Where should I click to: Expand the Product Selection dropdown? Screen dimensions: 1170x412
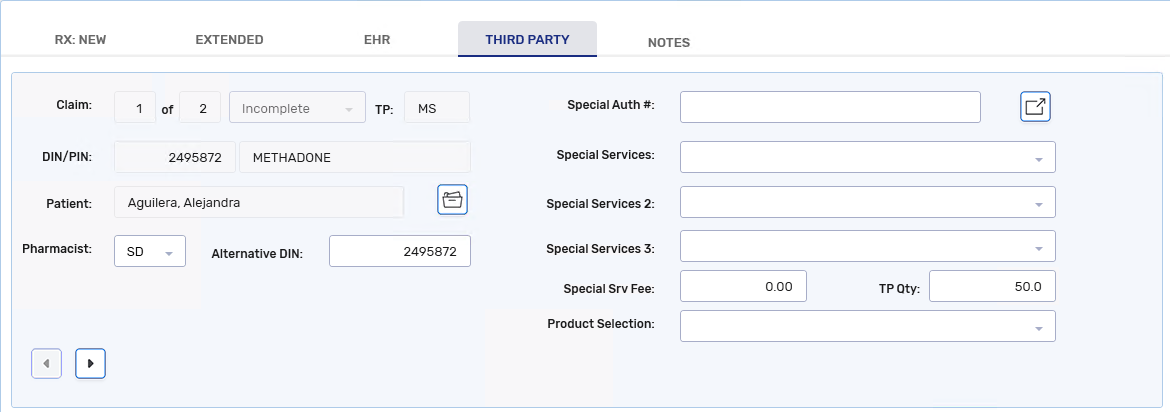pyautogui.click(x=867, y=326)
